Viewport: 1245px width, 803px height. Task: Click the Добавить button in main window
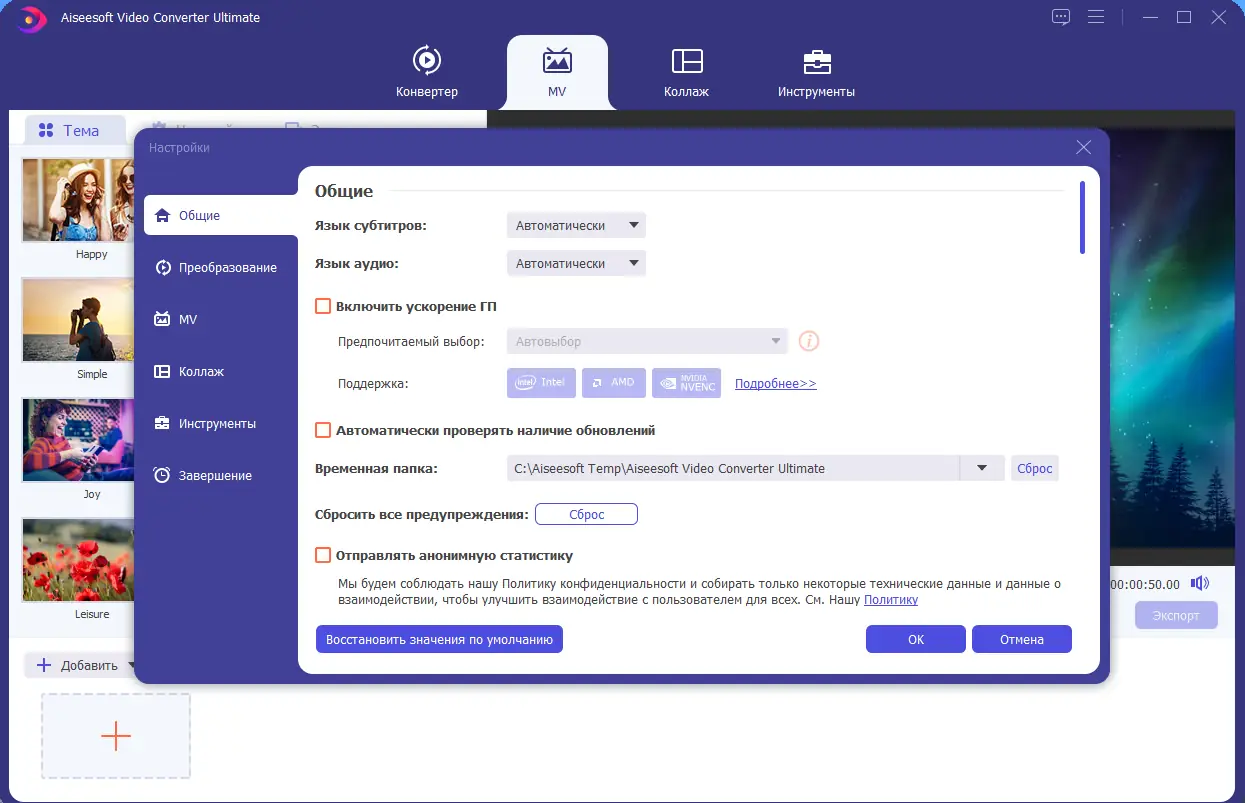pos(78,665)
